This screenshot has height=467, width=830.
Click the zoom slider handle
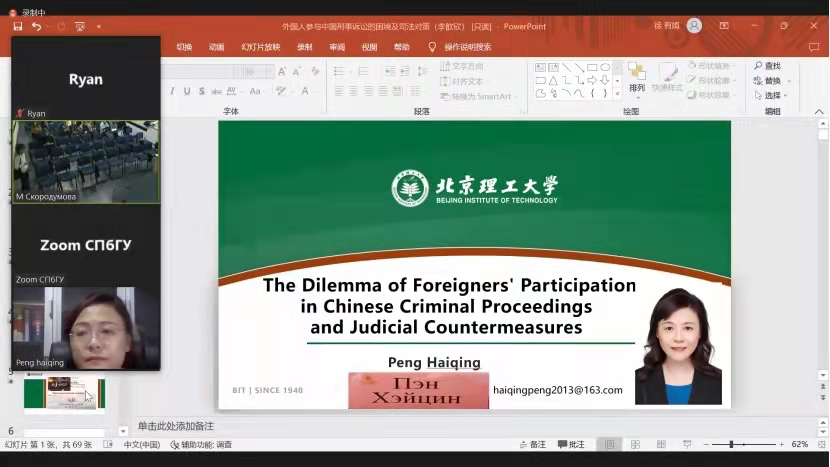pos(731,444)
